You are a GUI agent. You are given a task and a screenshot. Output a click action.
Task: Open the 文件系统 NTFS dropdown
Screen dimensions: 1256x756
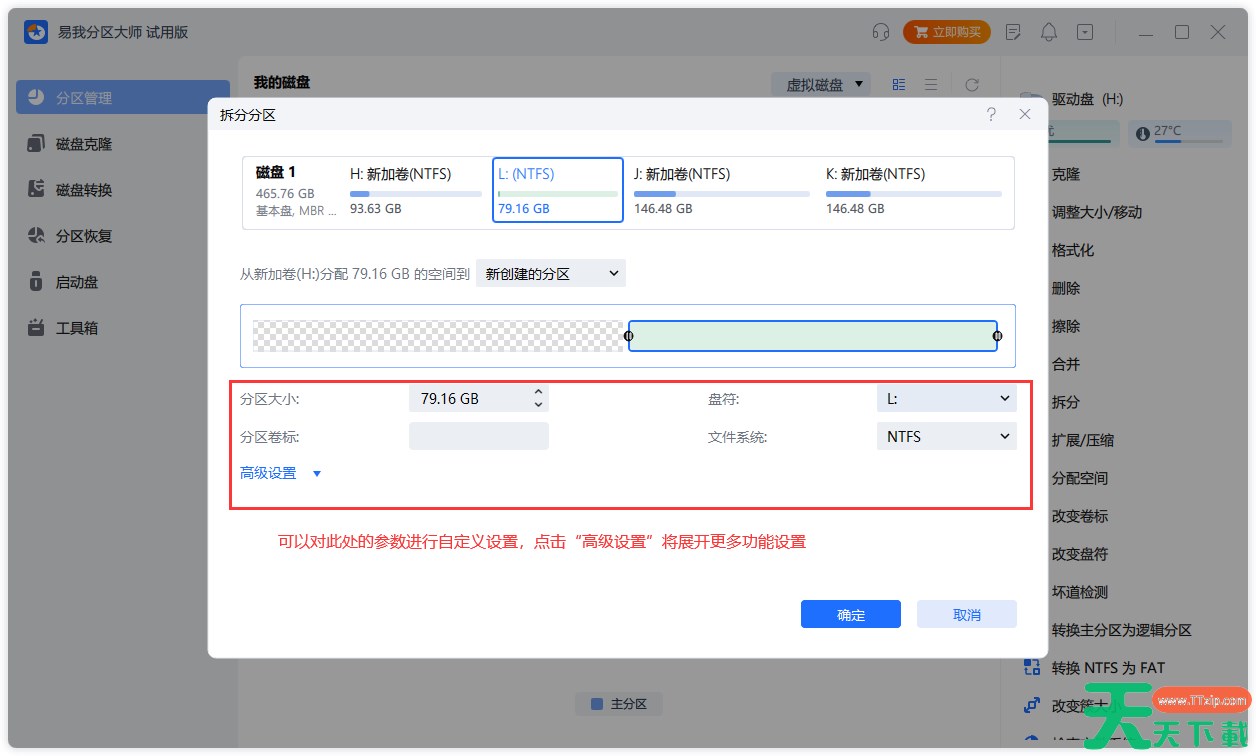[946, 436]
